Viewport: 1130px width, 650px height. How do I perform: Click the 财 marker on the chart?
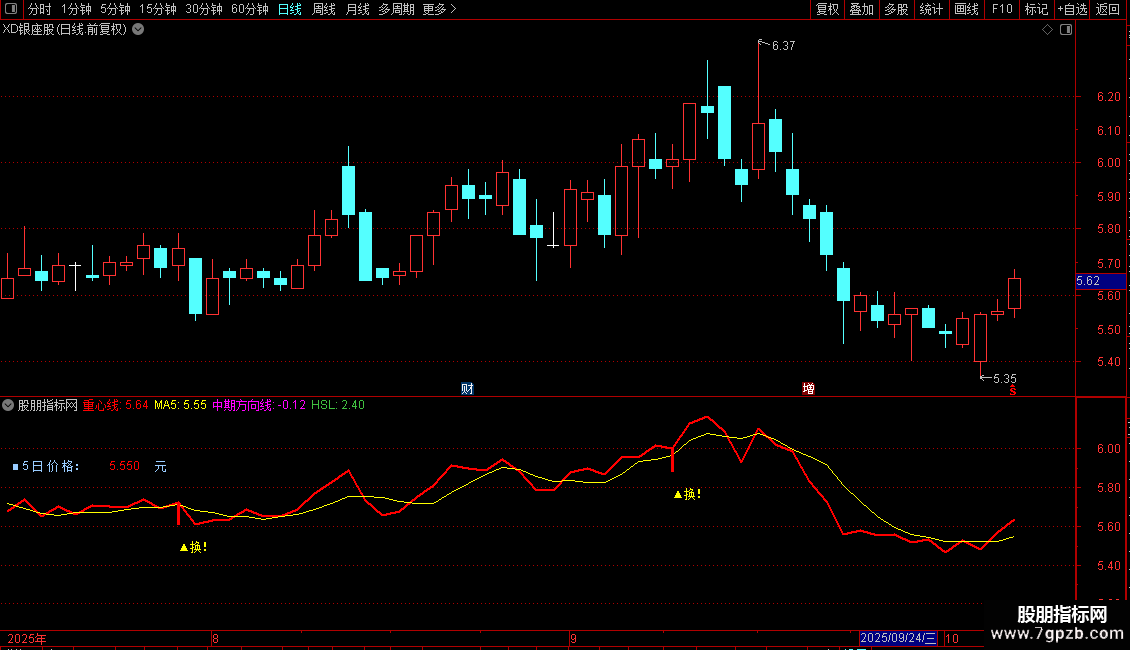point(467,389)
